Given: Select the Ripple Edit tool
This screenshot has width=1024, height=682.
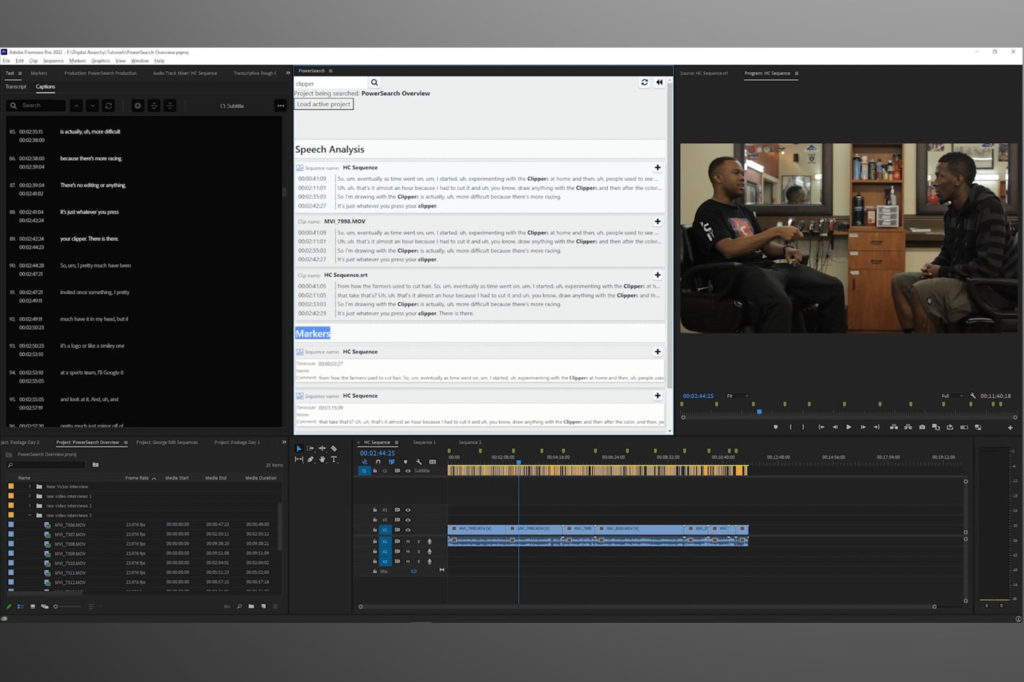Looking at the screenshot, I should 322,449.
